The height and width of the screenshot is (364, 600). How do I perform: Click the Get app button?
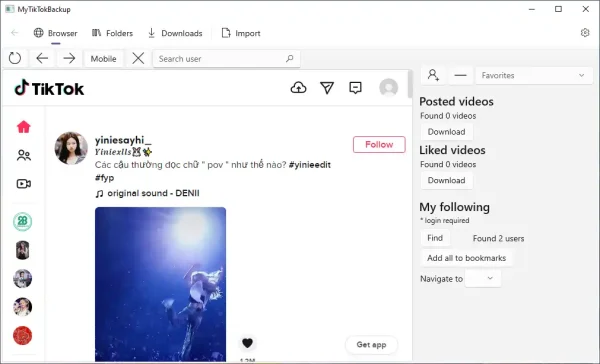pos(371,344)
